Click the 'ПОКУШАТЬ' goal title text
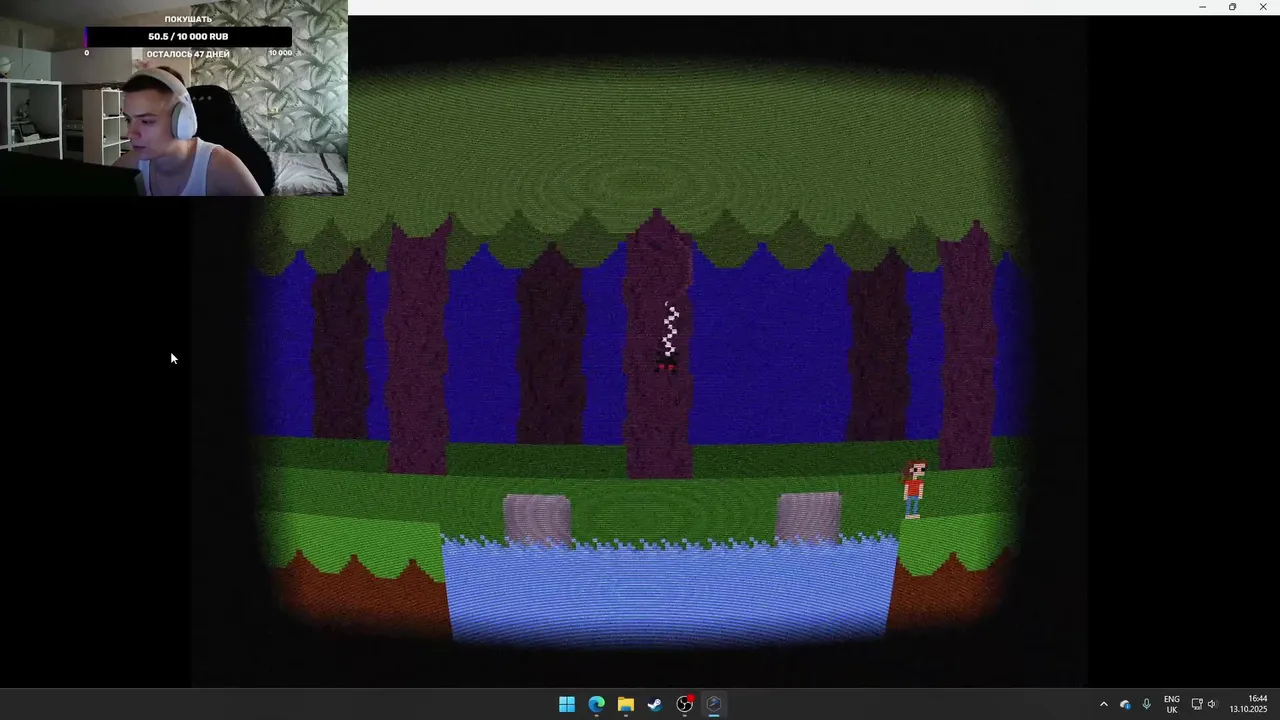This screenshot has width=1280, height=720. [188, 19]
